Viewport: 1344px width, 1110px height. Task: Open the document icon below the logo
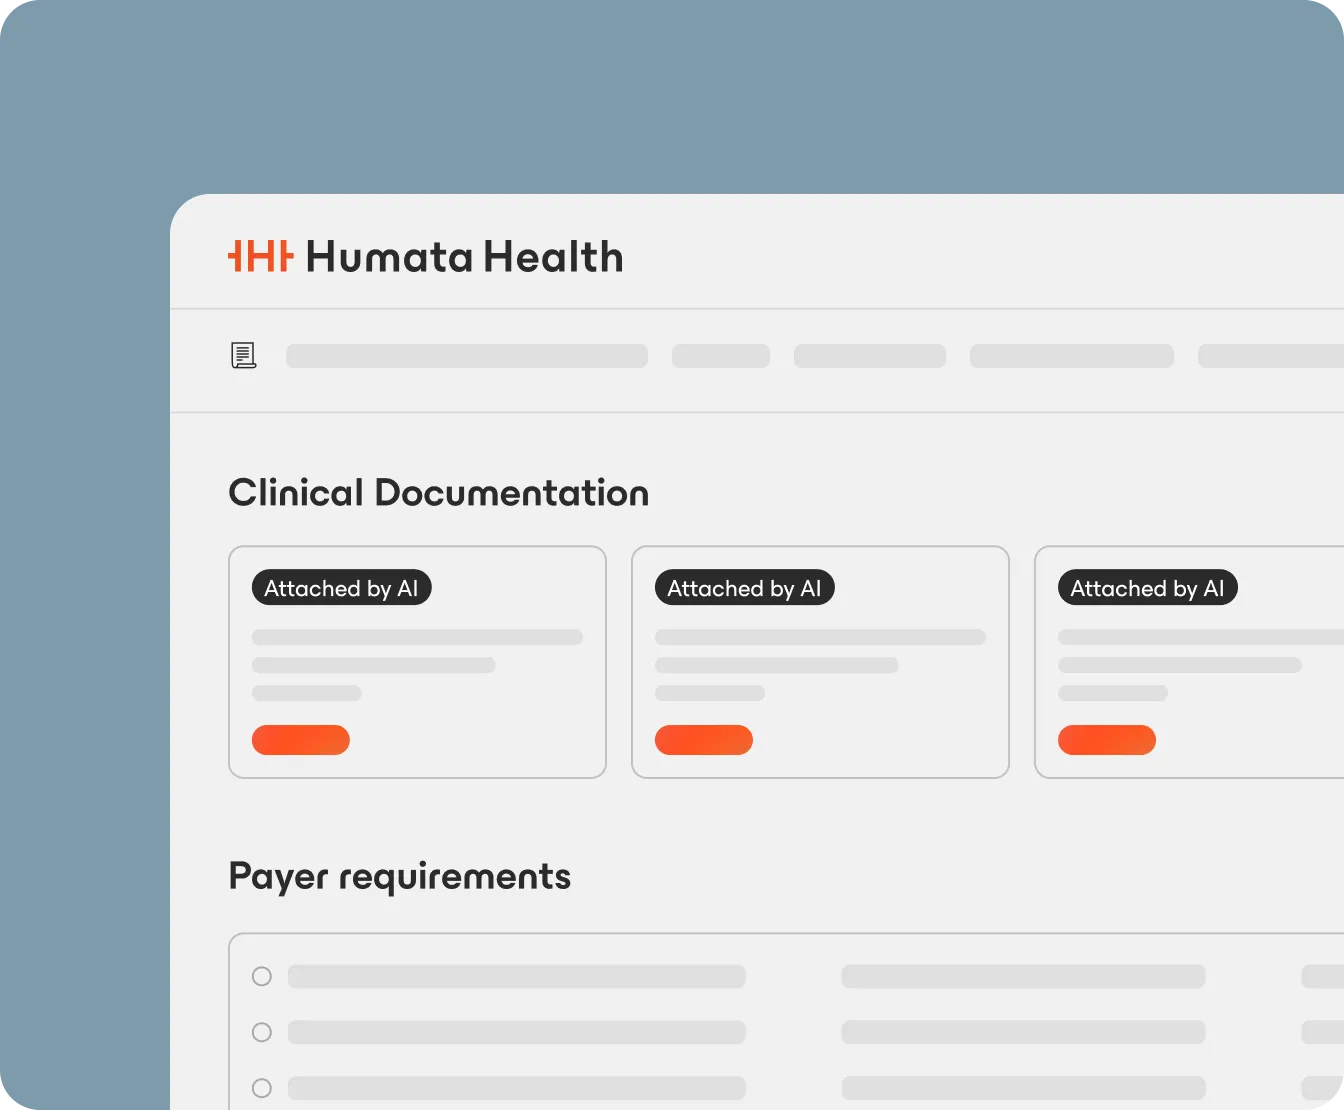(x=244, y=355)
